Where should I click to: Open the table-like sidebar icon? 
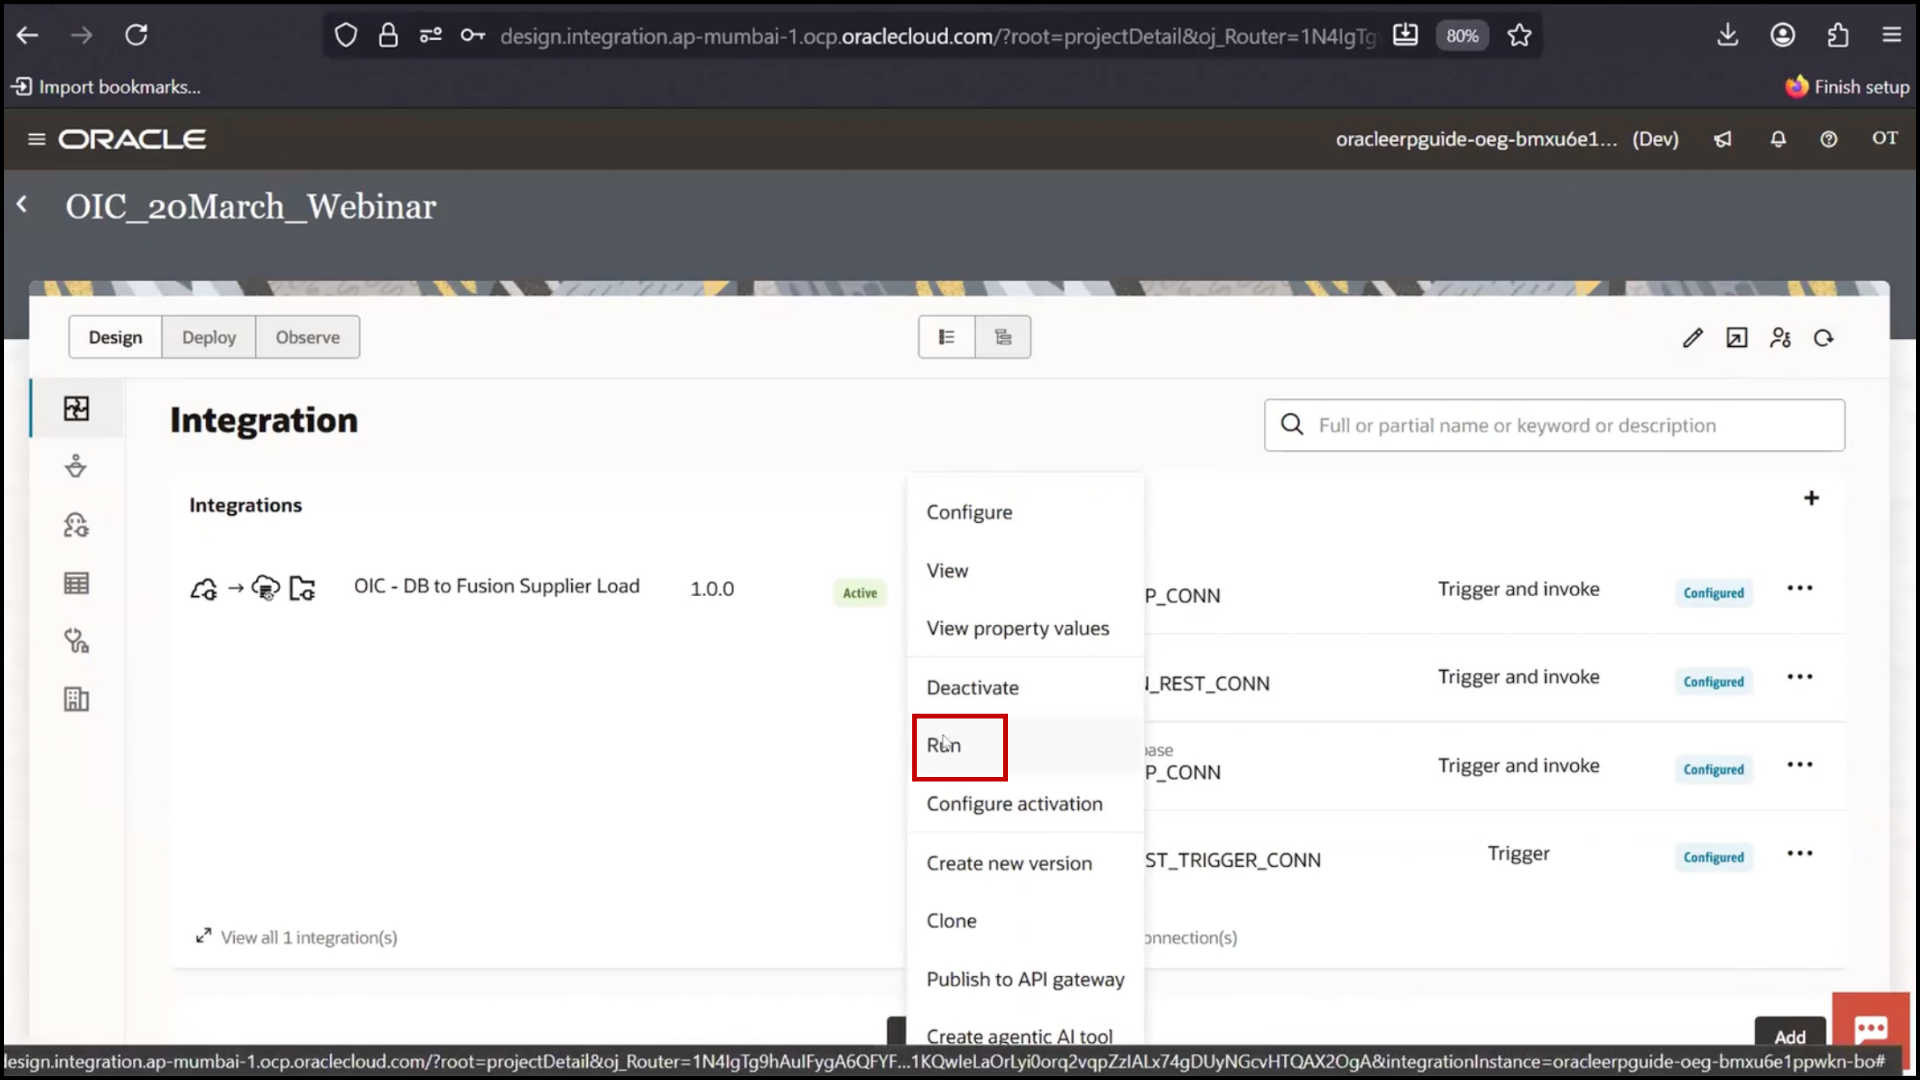click(76, 582)
